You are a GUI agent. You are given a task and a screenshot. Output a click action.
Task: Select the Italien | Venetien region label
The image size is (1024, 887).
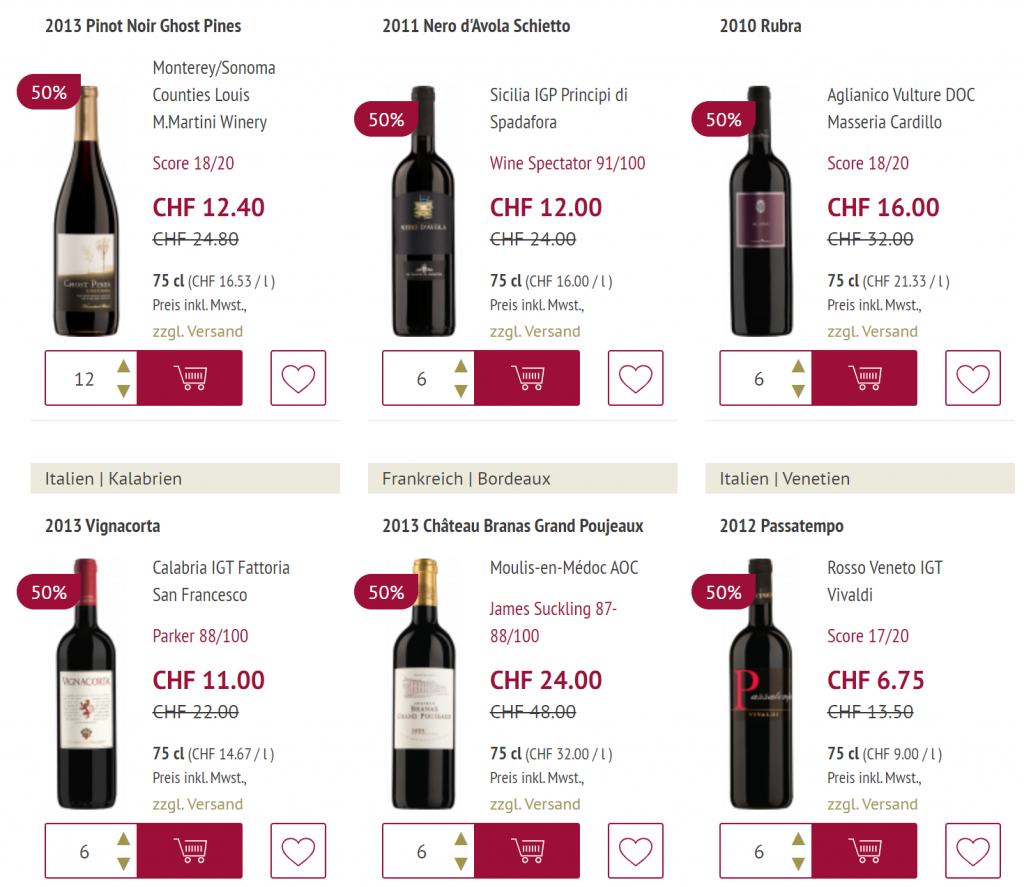(784, 479)
